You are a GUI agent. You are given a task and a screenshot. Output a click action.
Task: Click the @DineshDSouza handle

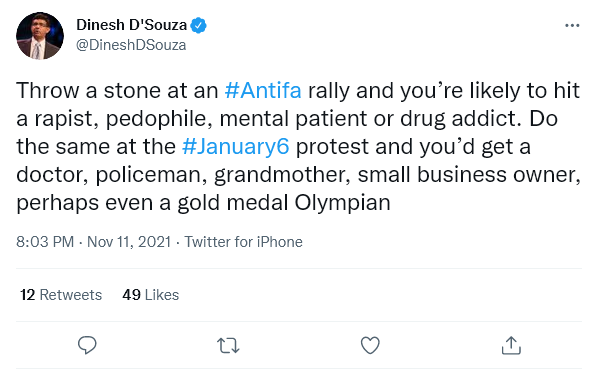(x=131, y=45)
